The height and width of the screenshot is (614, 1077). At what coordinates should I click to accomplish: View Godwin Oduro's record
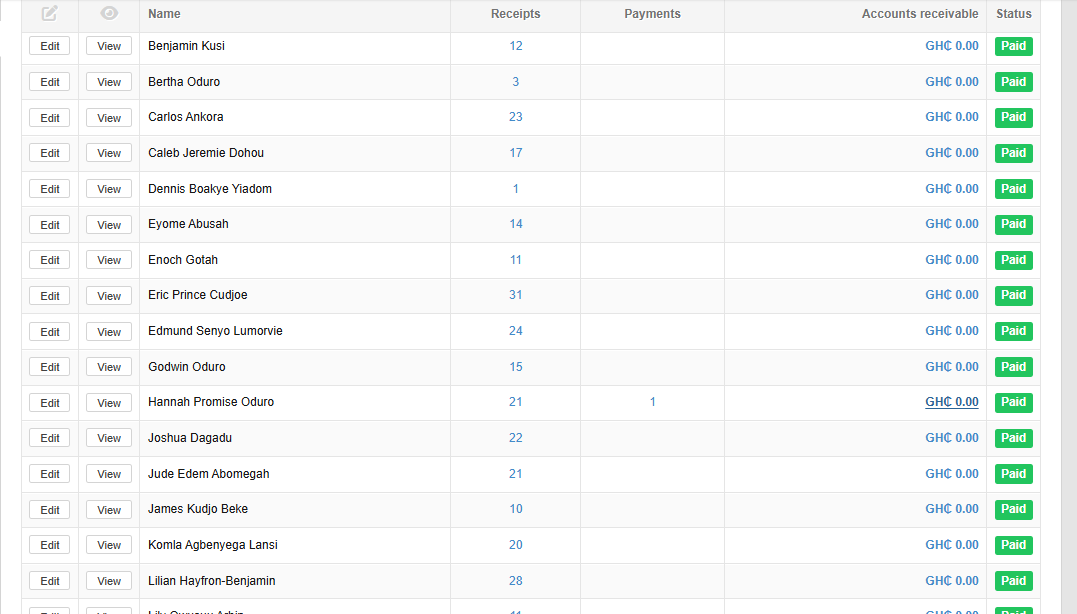point(109,367)
